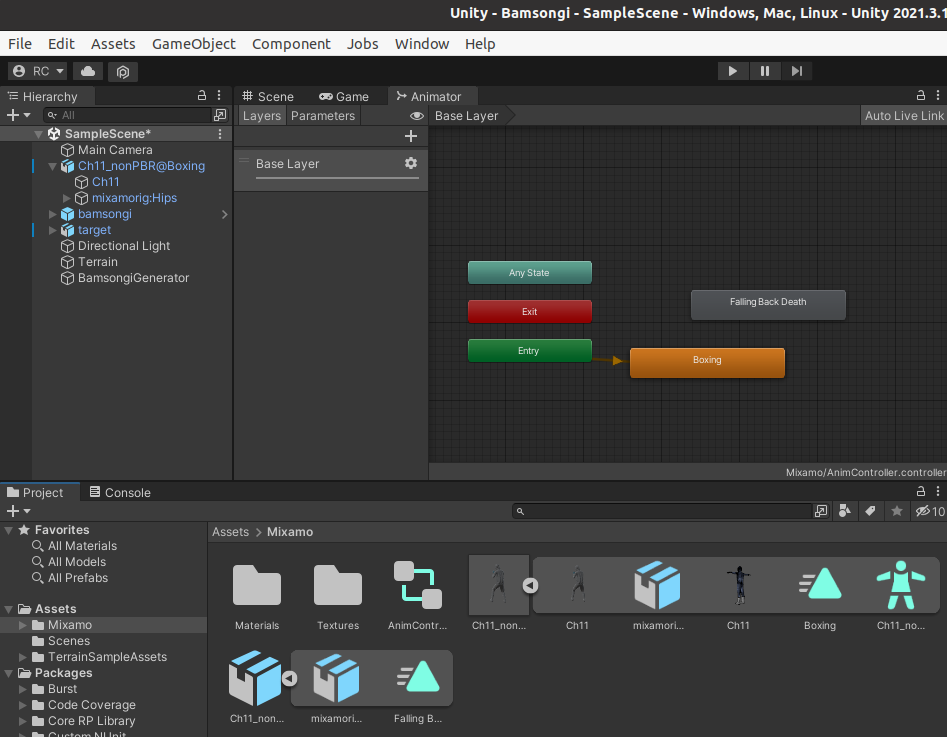947x737 pixels.
Task: Open the Hierarchy panel options menu
Action: (x=219, y=95)
